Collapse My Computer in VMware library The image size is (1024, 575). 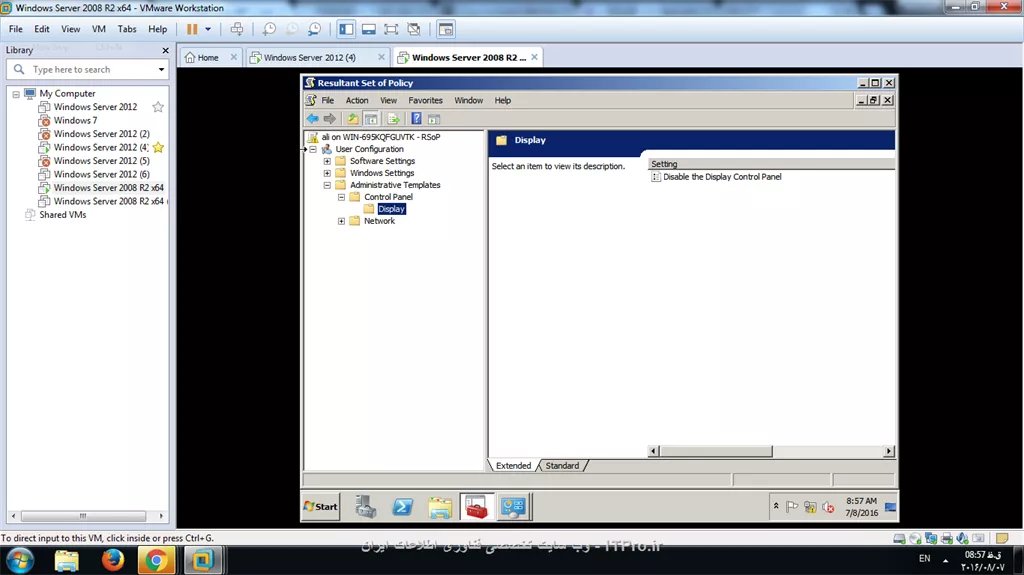16,94
